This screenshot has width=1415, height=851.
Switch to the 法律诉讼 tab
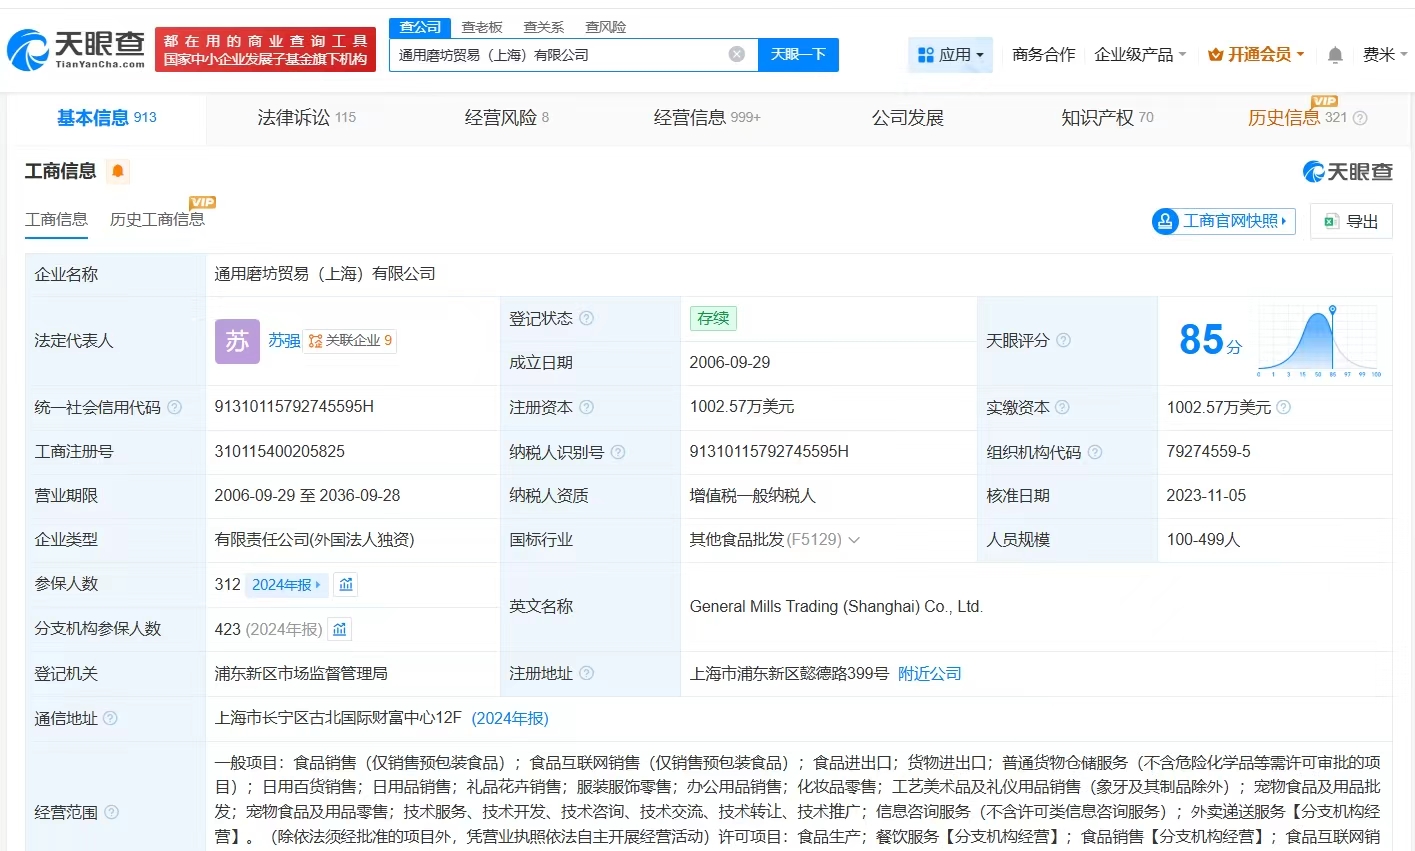[307, 118]
